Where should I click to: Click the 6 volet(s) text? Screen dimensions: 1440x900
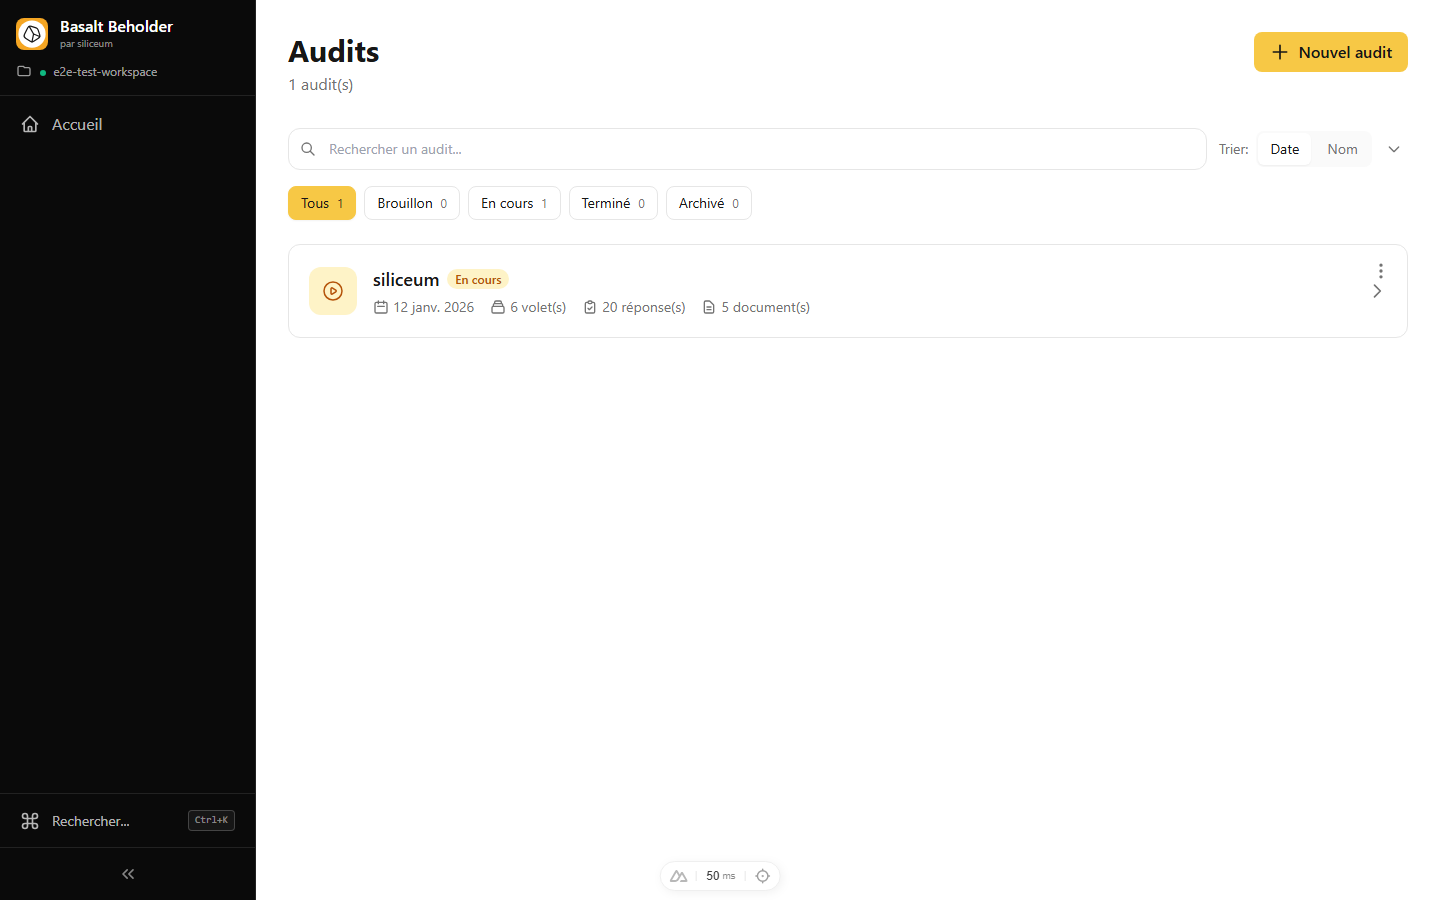[x=538, y=307]
